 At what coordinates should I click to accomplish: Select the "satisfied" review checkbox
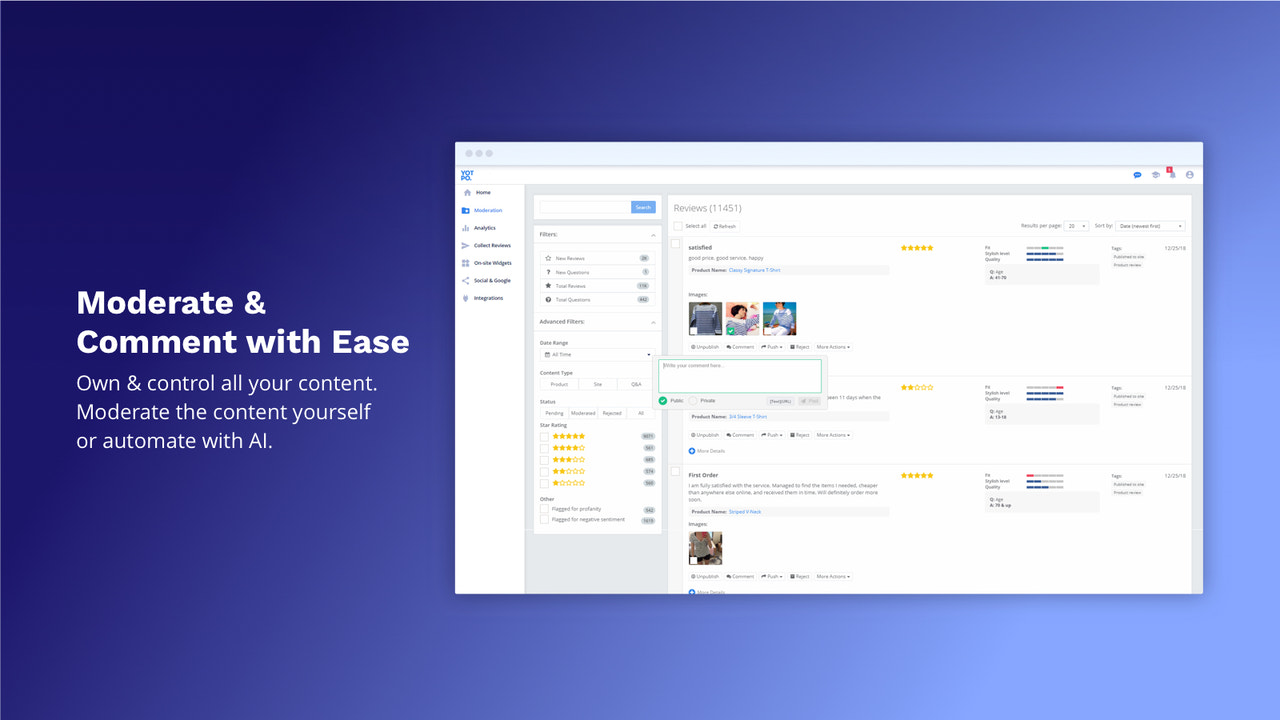coord(676,243)
